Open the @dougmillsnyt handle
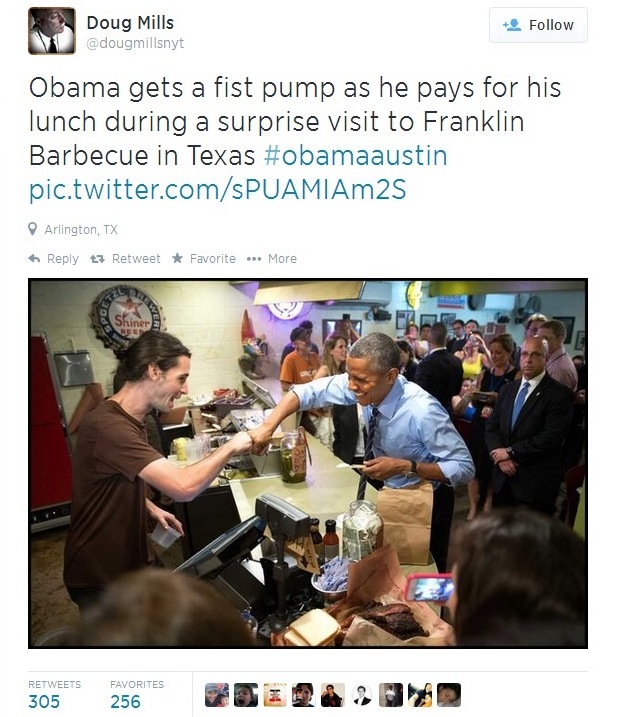The image size is (617, 717). [x=135, y=43]
